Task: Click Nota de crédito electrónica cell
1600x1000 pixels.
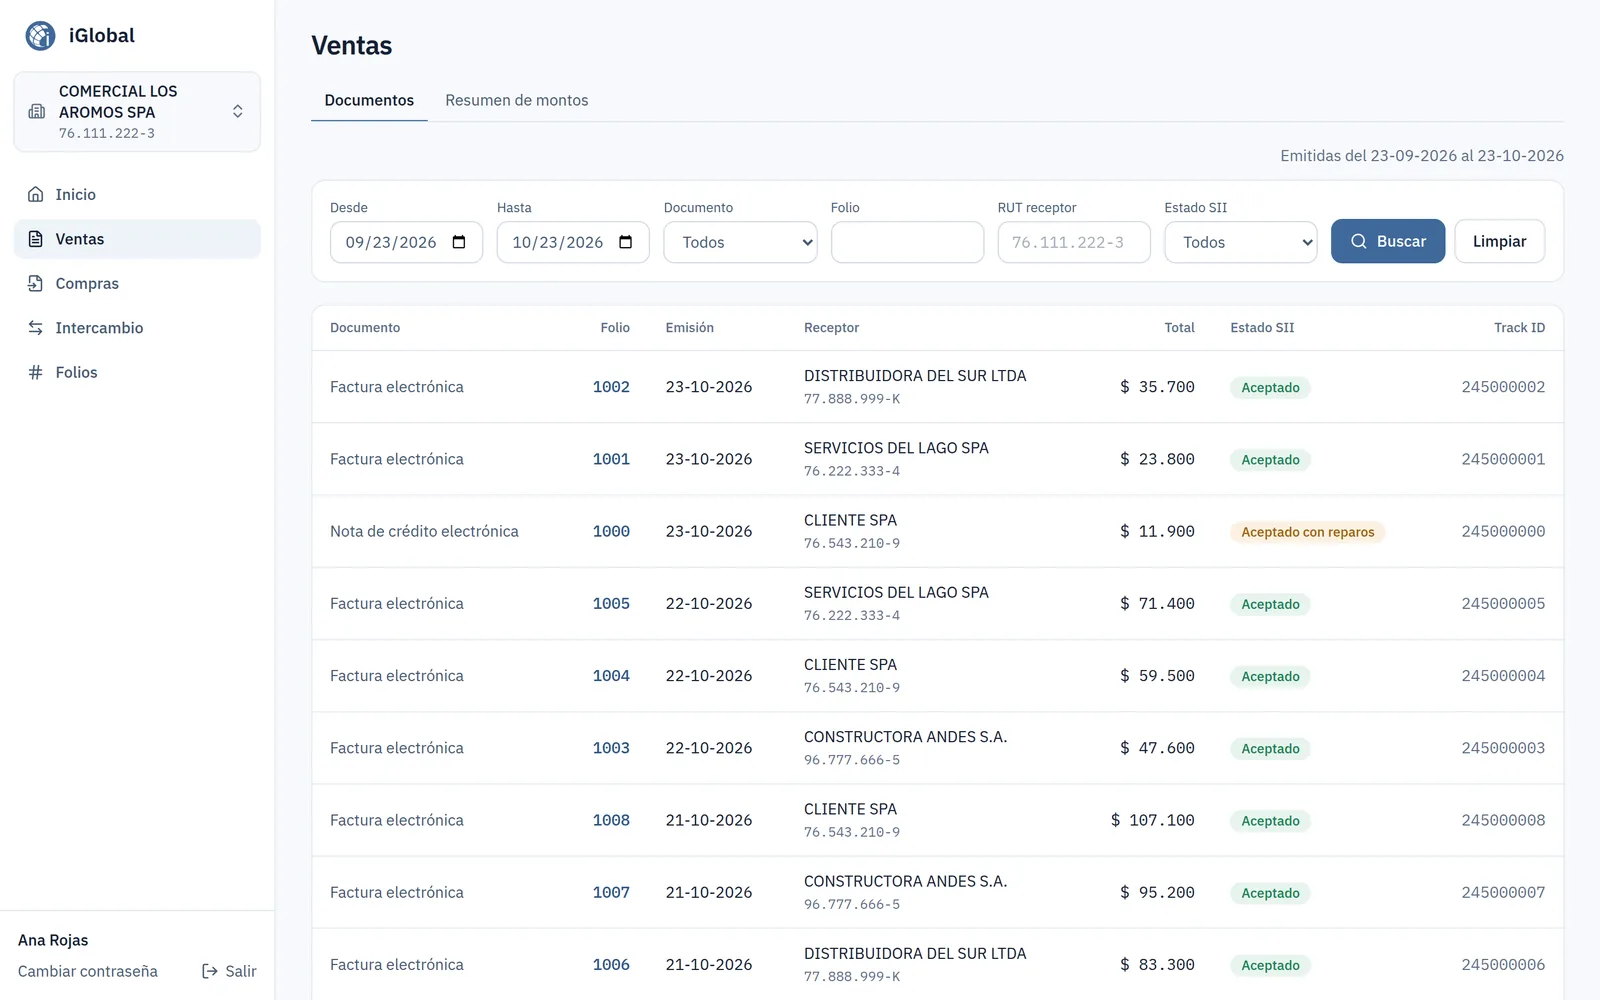Action: 424,531
